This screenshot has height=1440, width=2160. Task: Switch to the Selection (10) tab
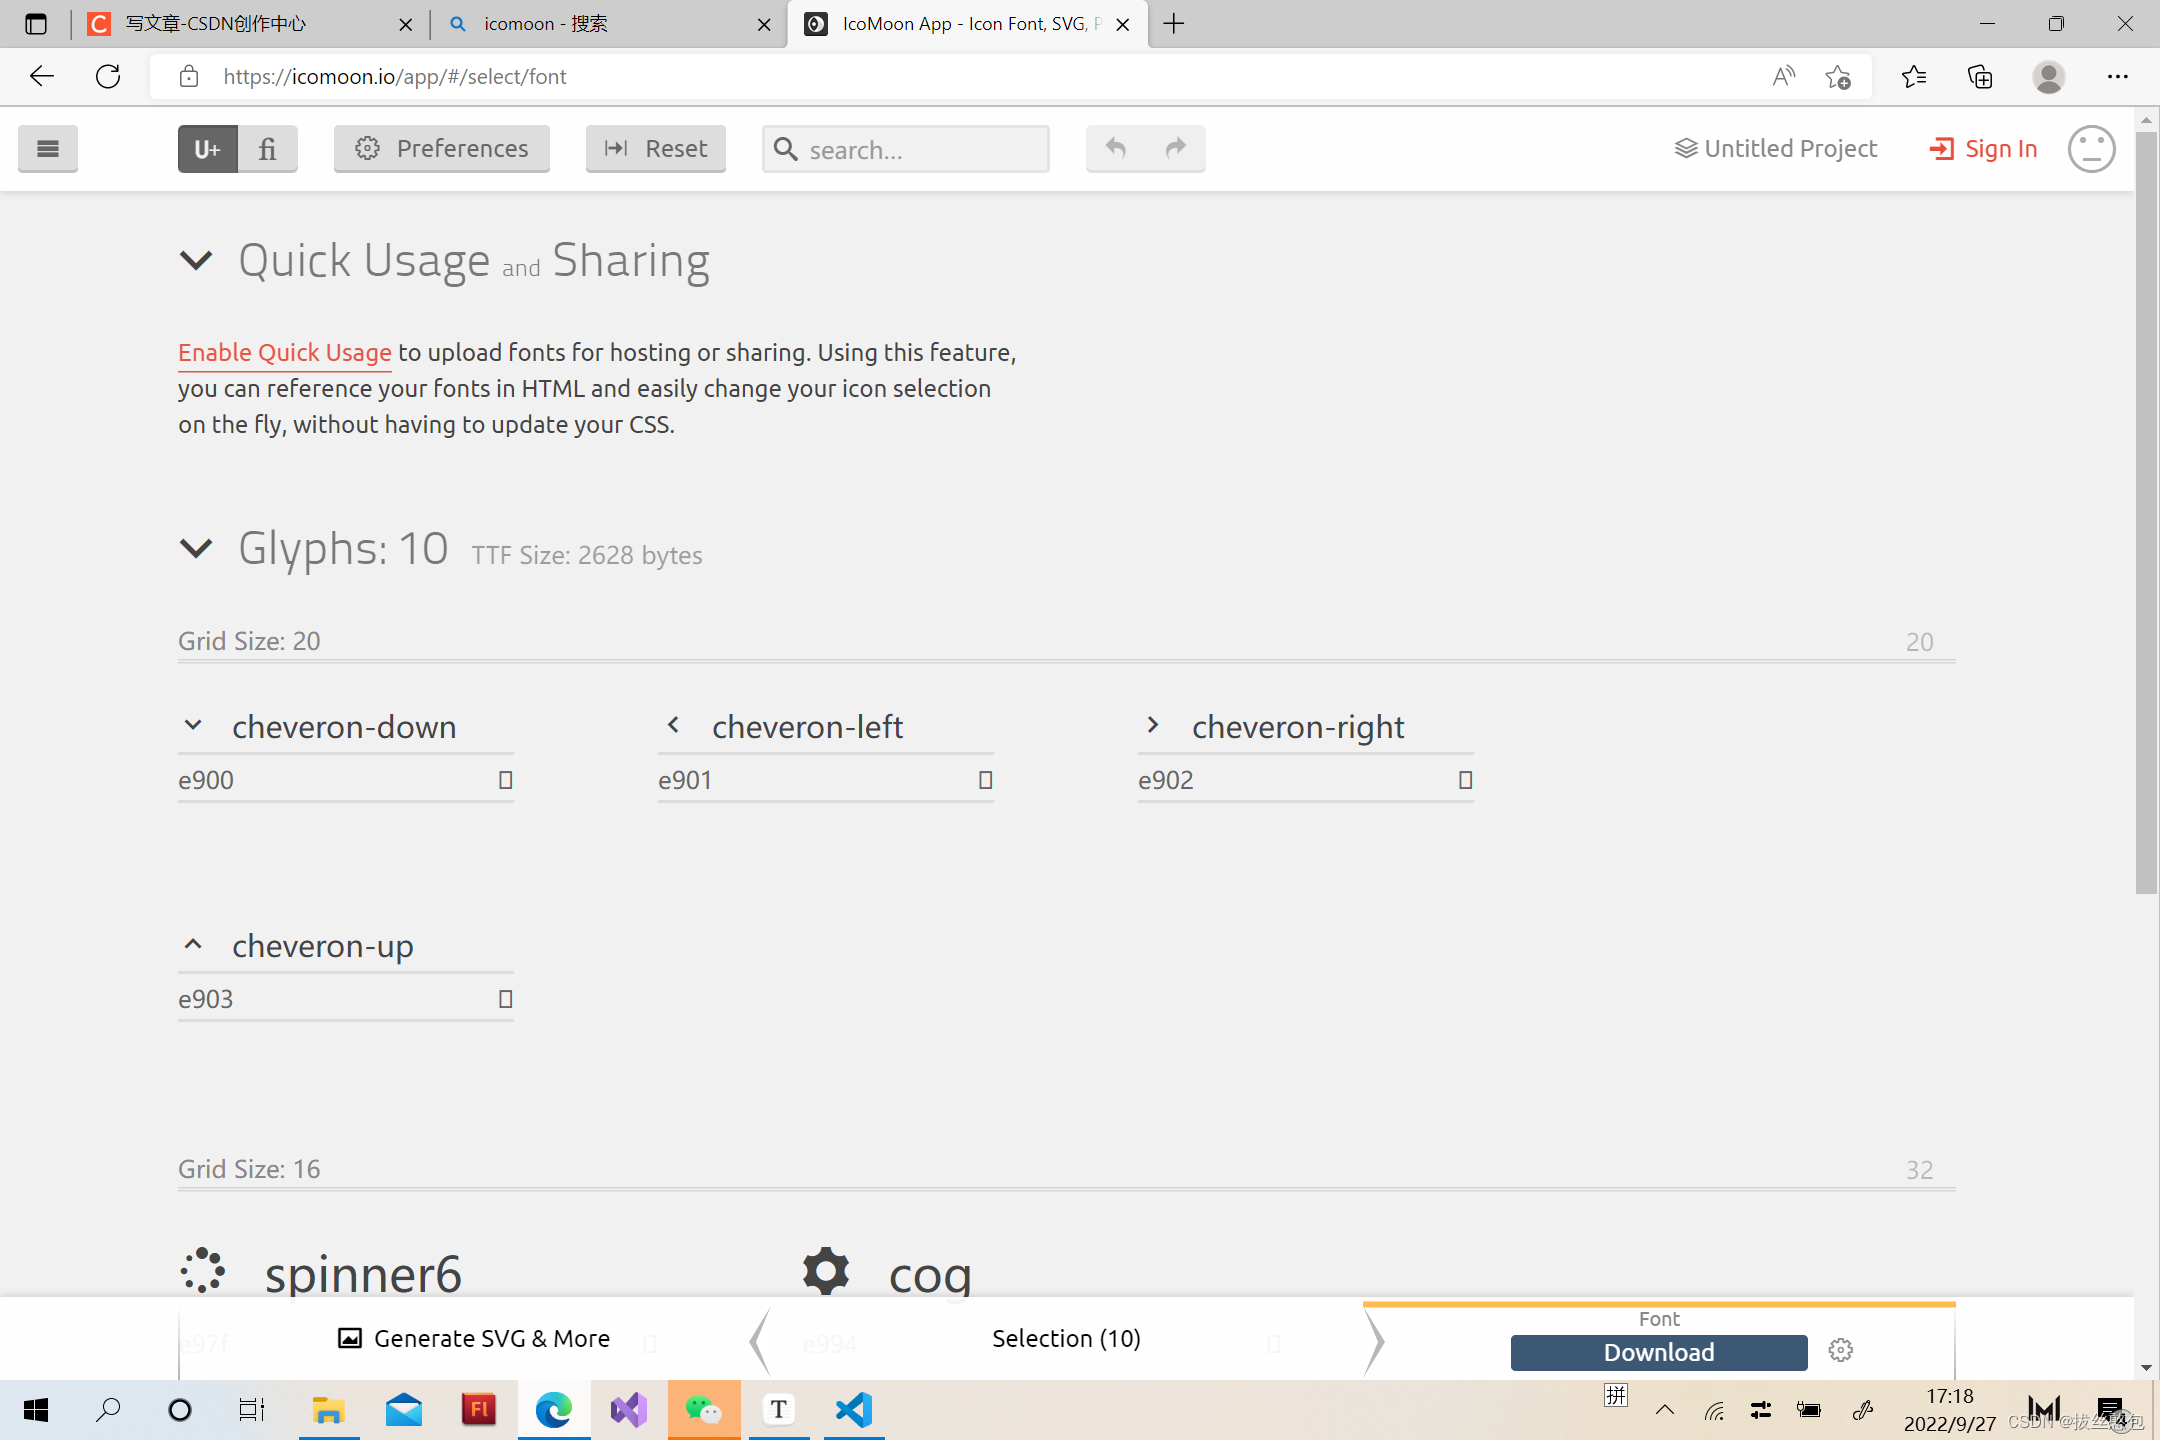coord(1066,1339)
